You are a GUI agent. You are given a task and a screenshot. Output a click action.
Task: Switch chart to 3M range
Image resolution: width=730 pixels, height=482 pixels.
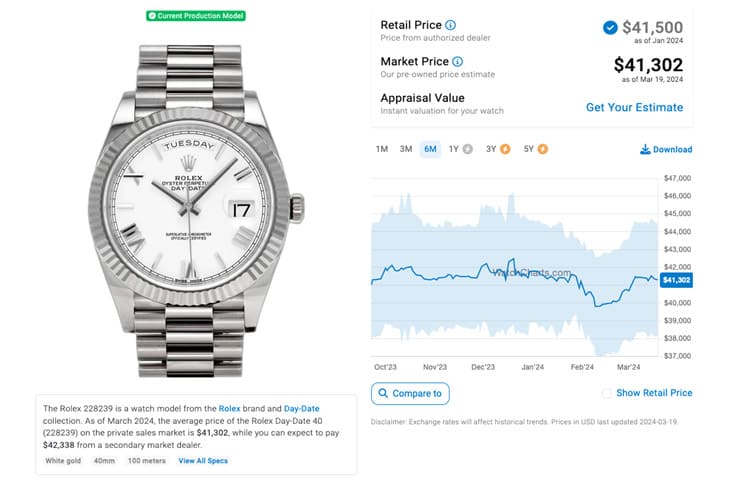406,149
